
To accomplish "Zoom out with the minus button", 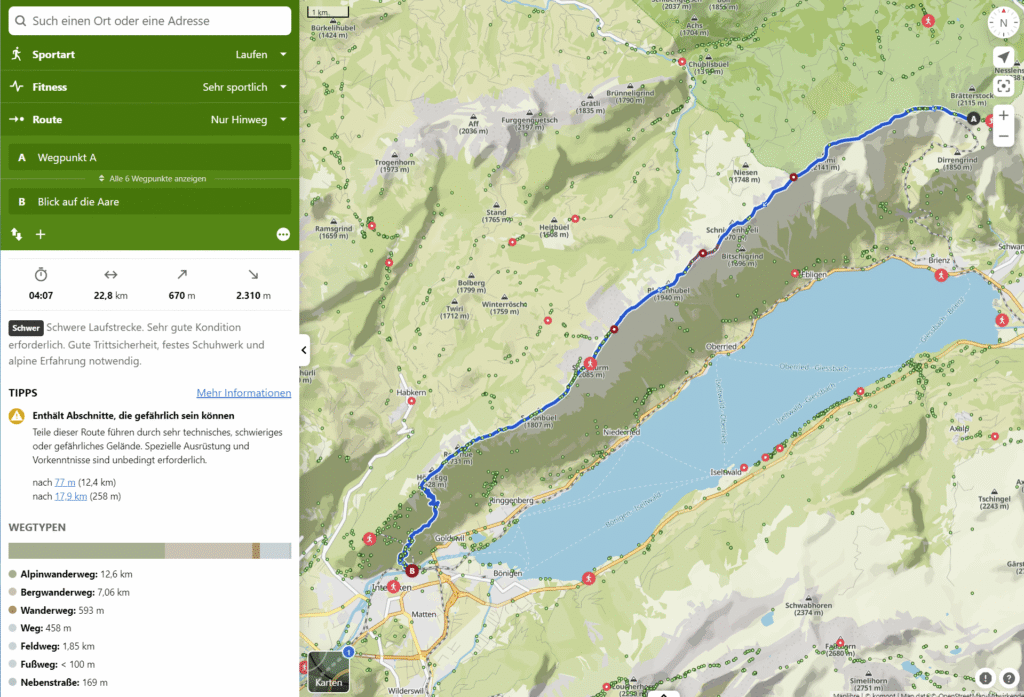I will 1003,137.
